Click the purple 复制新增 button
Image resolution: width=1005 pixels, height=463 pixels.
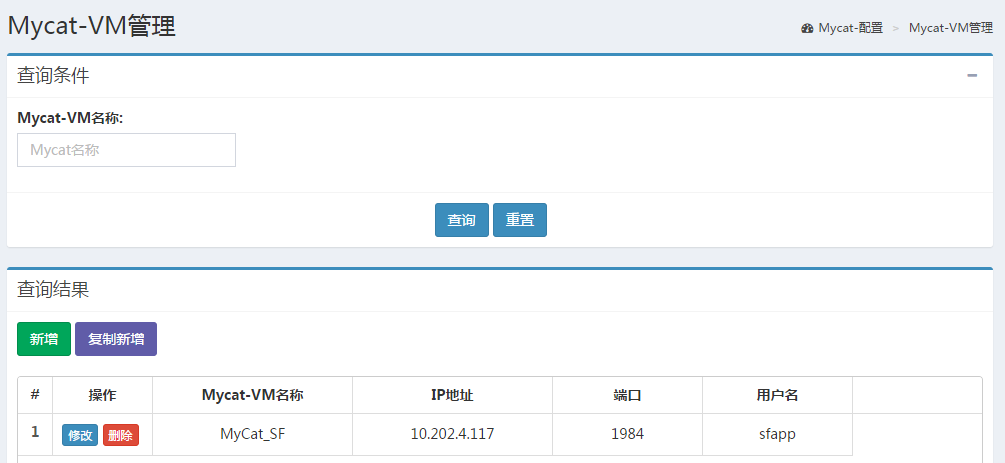coord(116,339)
